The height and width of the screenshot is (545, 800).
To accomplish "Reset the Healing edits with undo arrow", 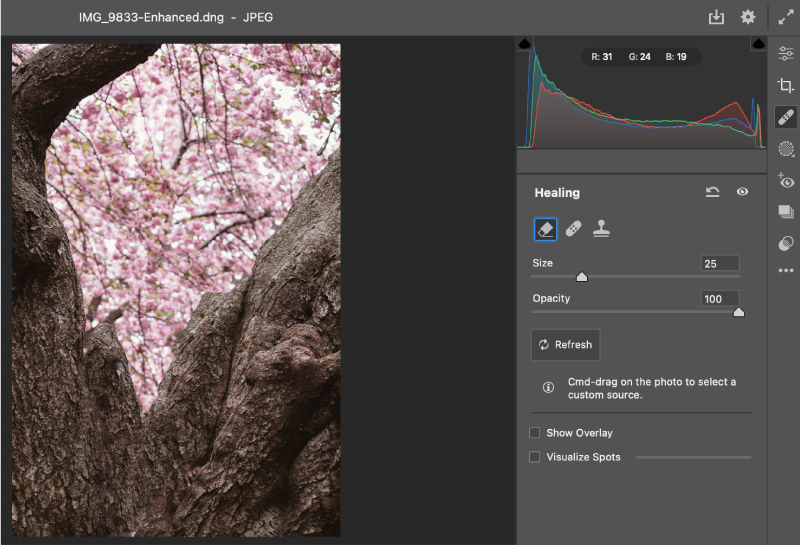I will 712,192.
